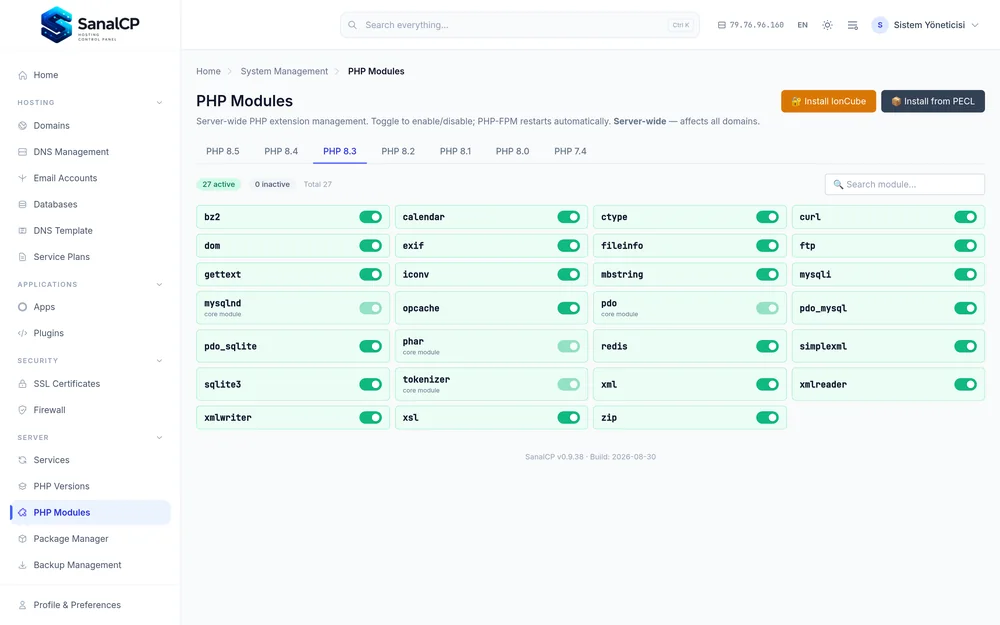Select the PHP 7.4 tab
The height and width of the screenshot is (625, 1000).
click(x=570, y=151)
